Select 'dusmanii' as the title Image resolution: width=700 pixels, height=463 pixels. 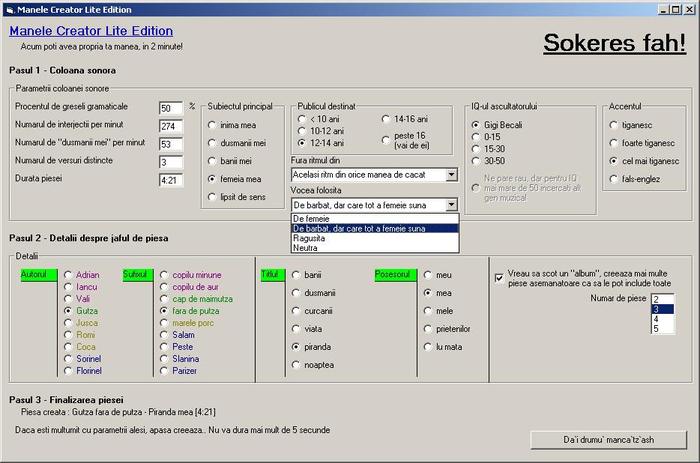click(x=297, y=293)
